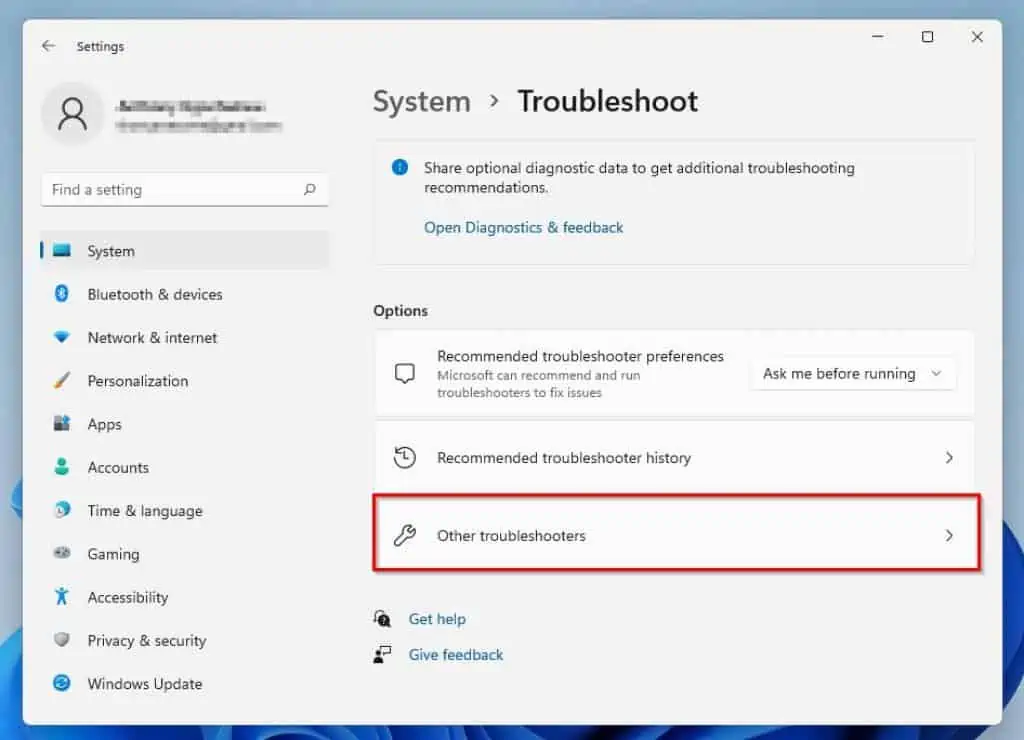Screen dimensions: 1024x740
Task: Open the Ask me before running dropdown
Action: tap(853, 373)
